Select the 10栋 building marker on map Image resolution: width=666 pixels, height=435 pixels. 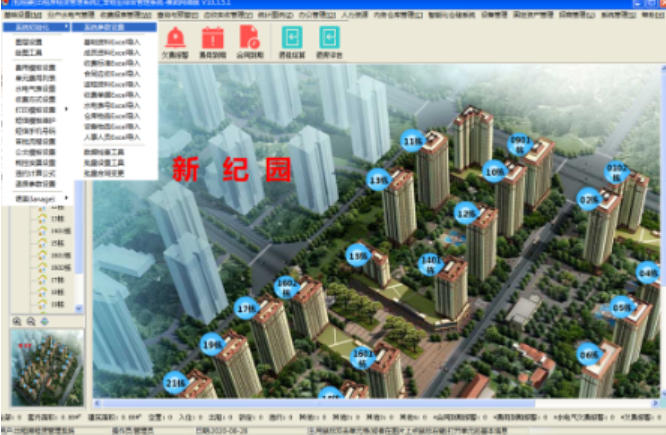(x=494, y=171)
